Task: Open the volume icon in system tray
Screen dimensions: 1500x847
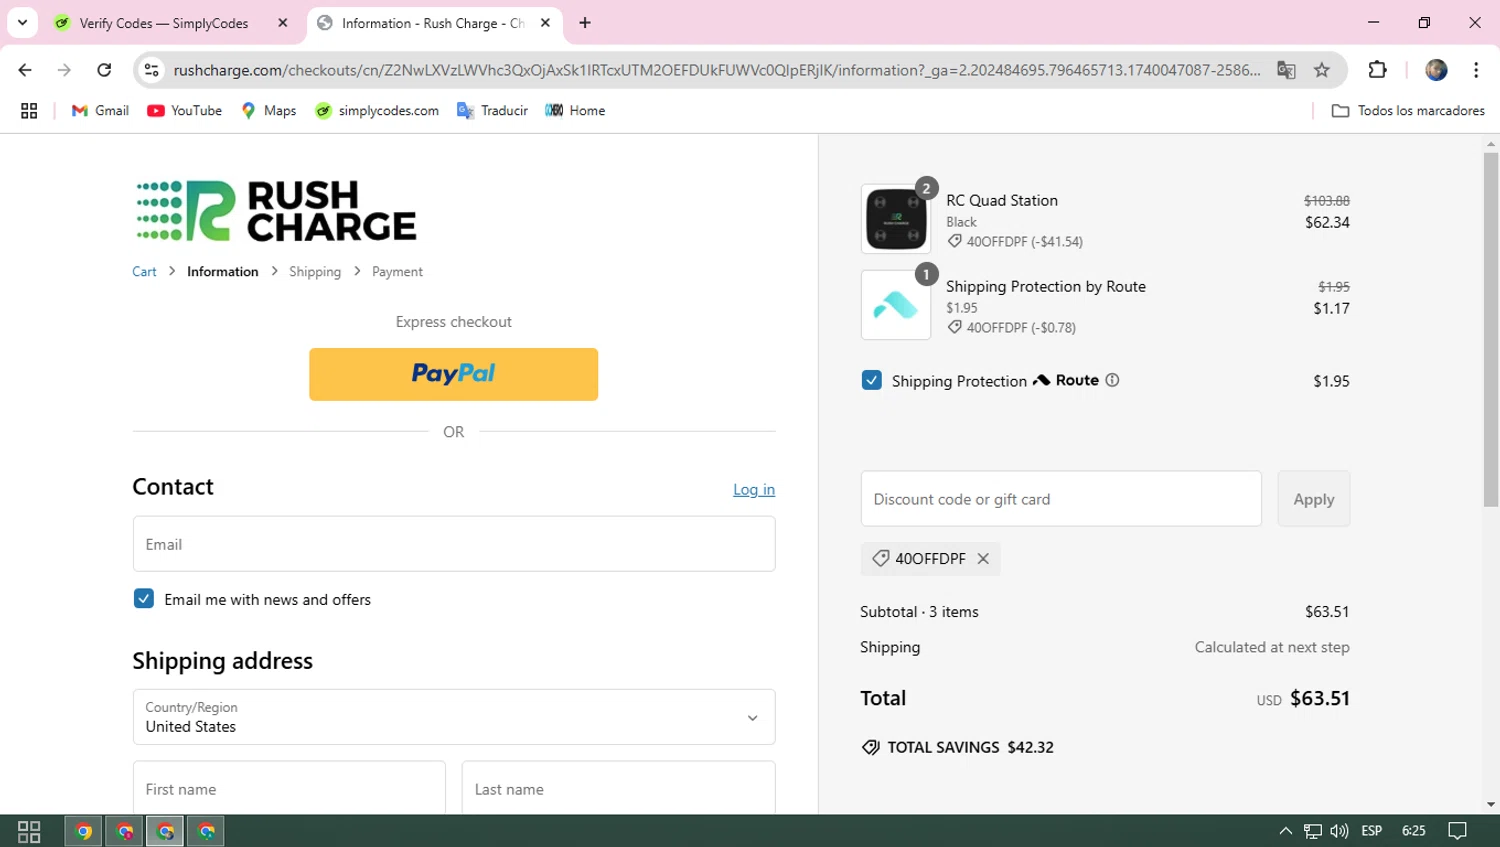Action: point(1339,831)
